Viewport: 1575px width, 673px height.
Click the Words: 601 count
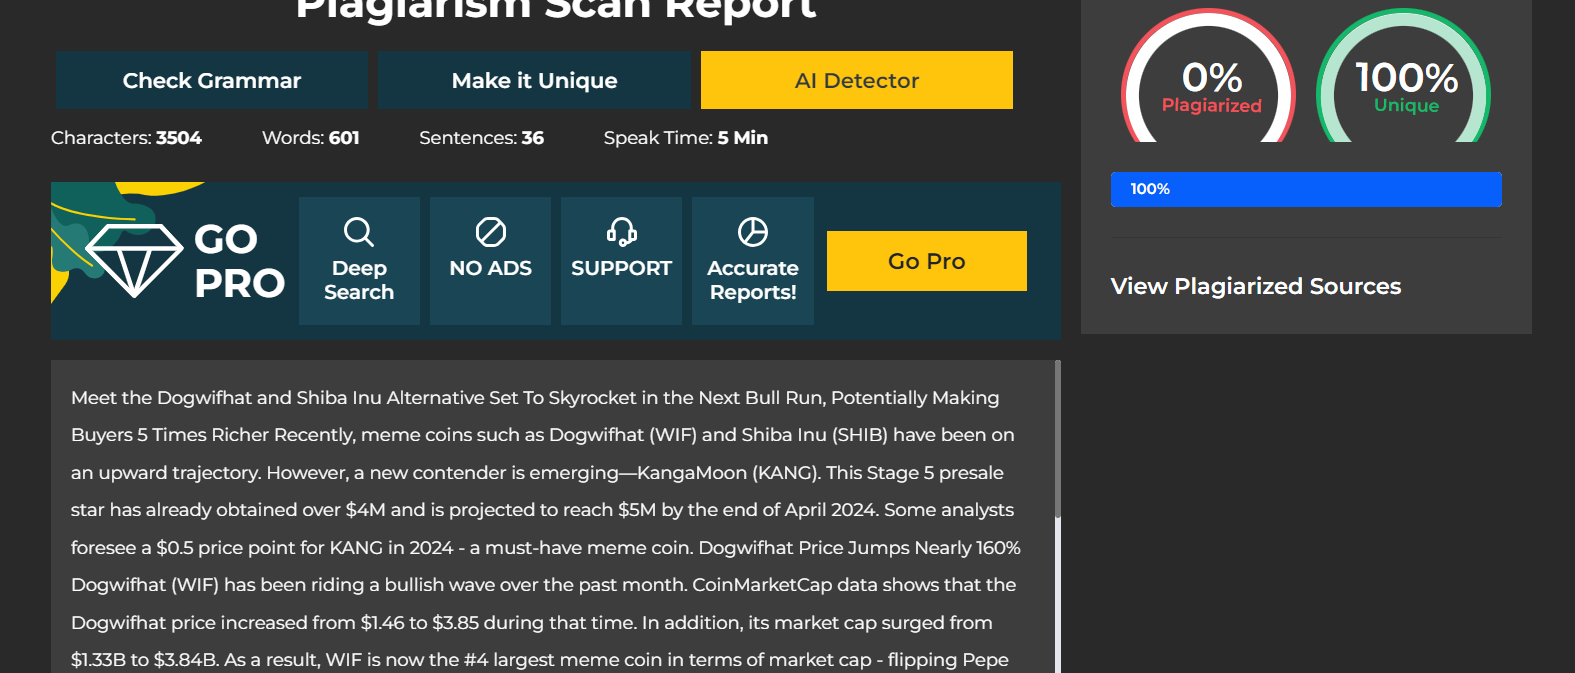click(x=311, y=138)
